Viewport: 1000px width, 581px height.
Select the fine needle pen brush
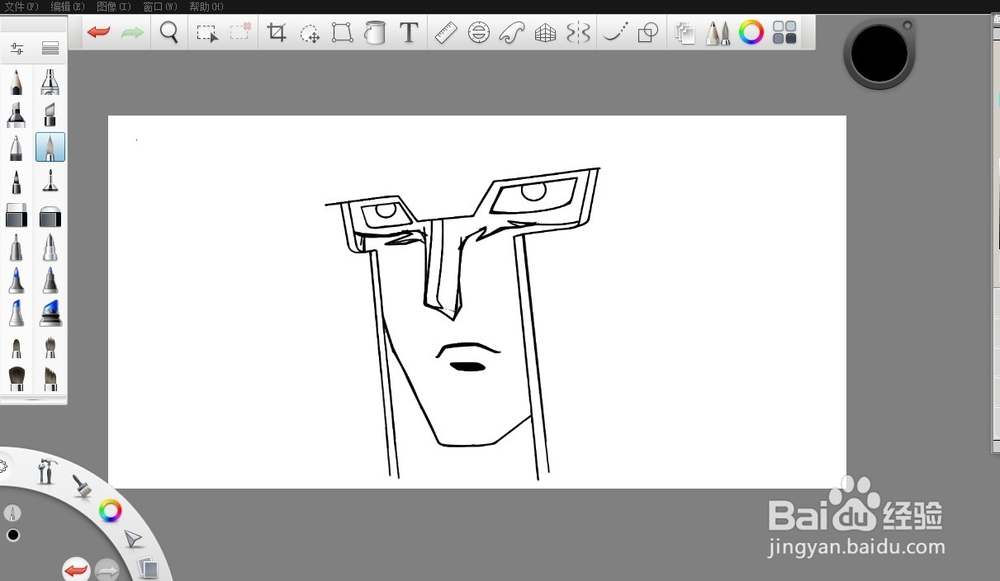coord(50,181)
